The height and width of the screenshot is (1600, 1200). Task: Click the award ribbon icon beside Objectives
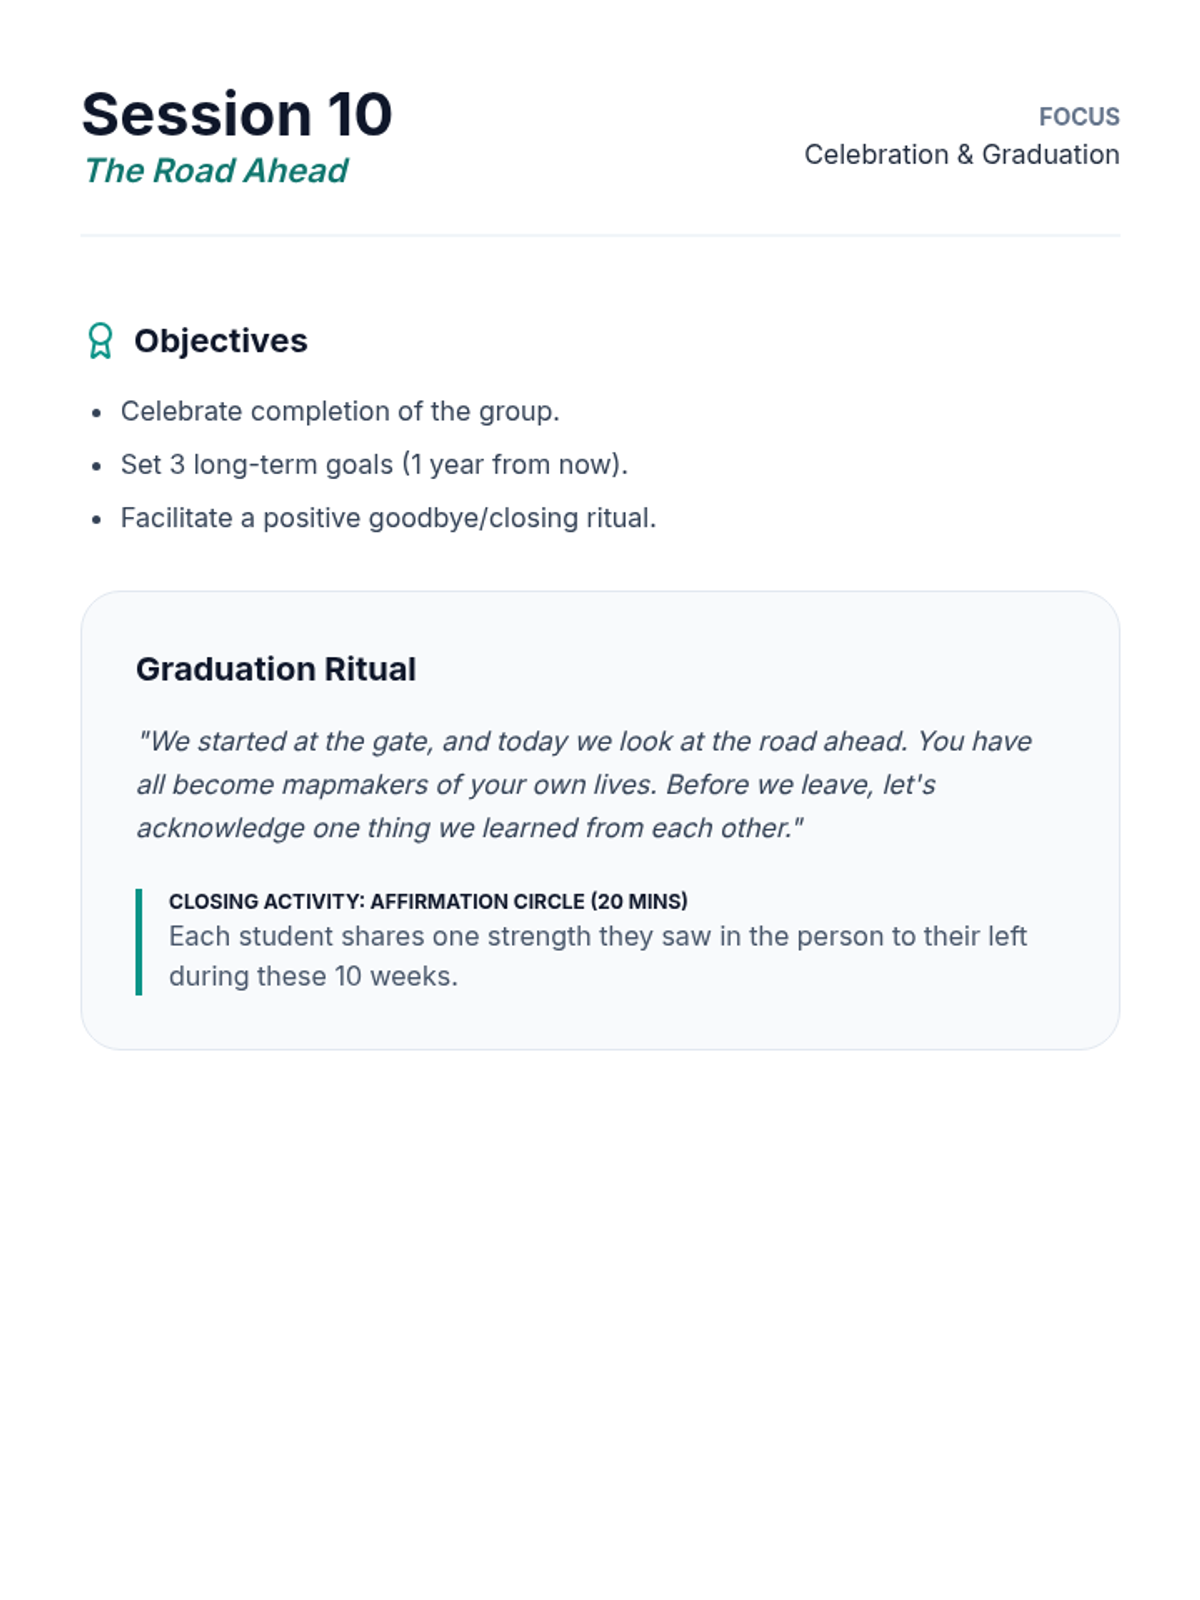100,341
